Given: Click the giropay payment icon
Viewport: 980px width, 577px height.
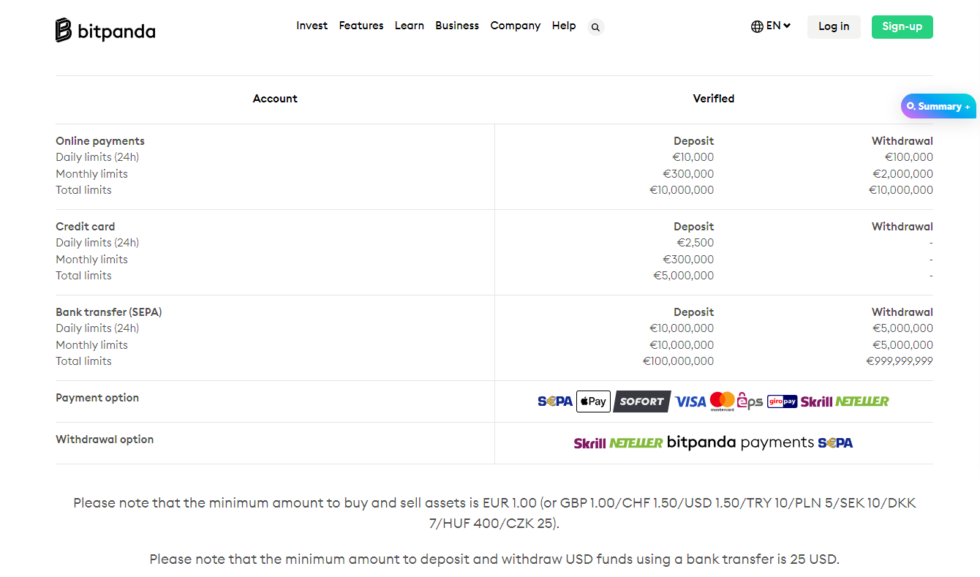Looking at the screenshot, I should pyautogui.click(x=782, y=401).
